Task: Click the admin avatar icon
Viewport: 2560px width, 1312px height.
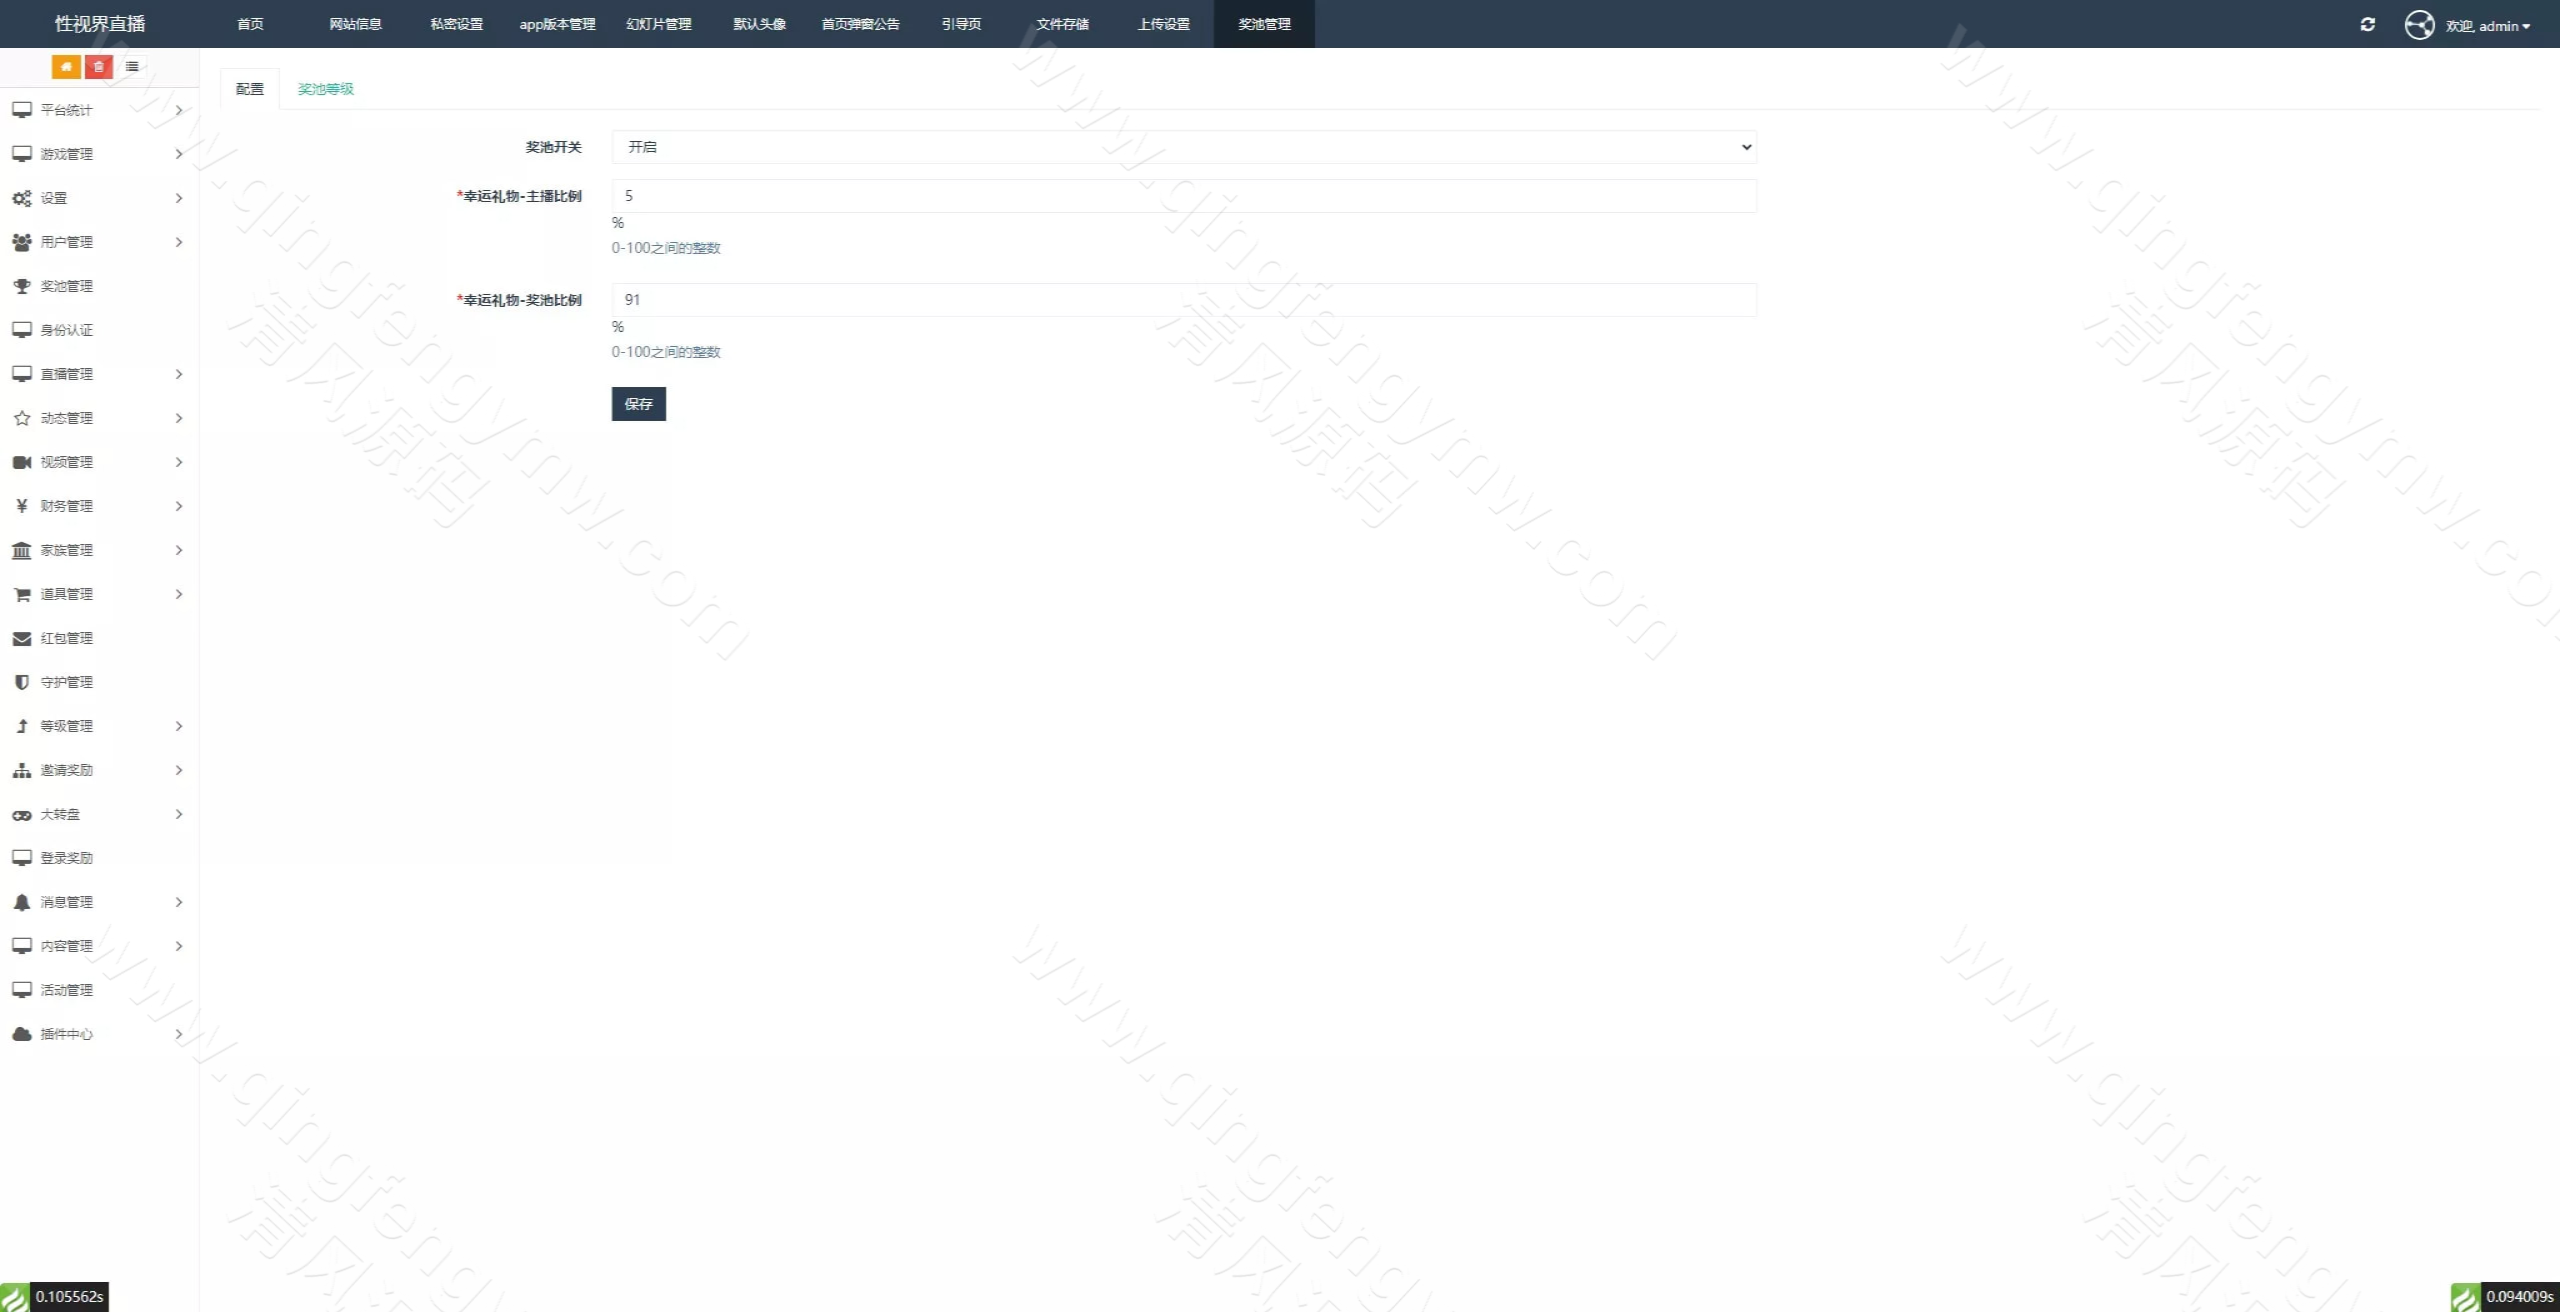Action: coord(2419,25)
